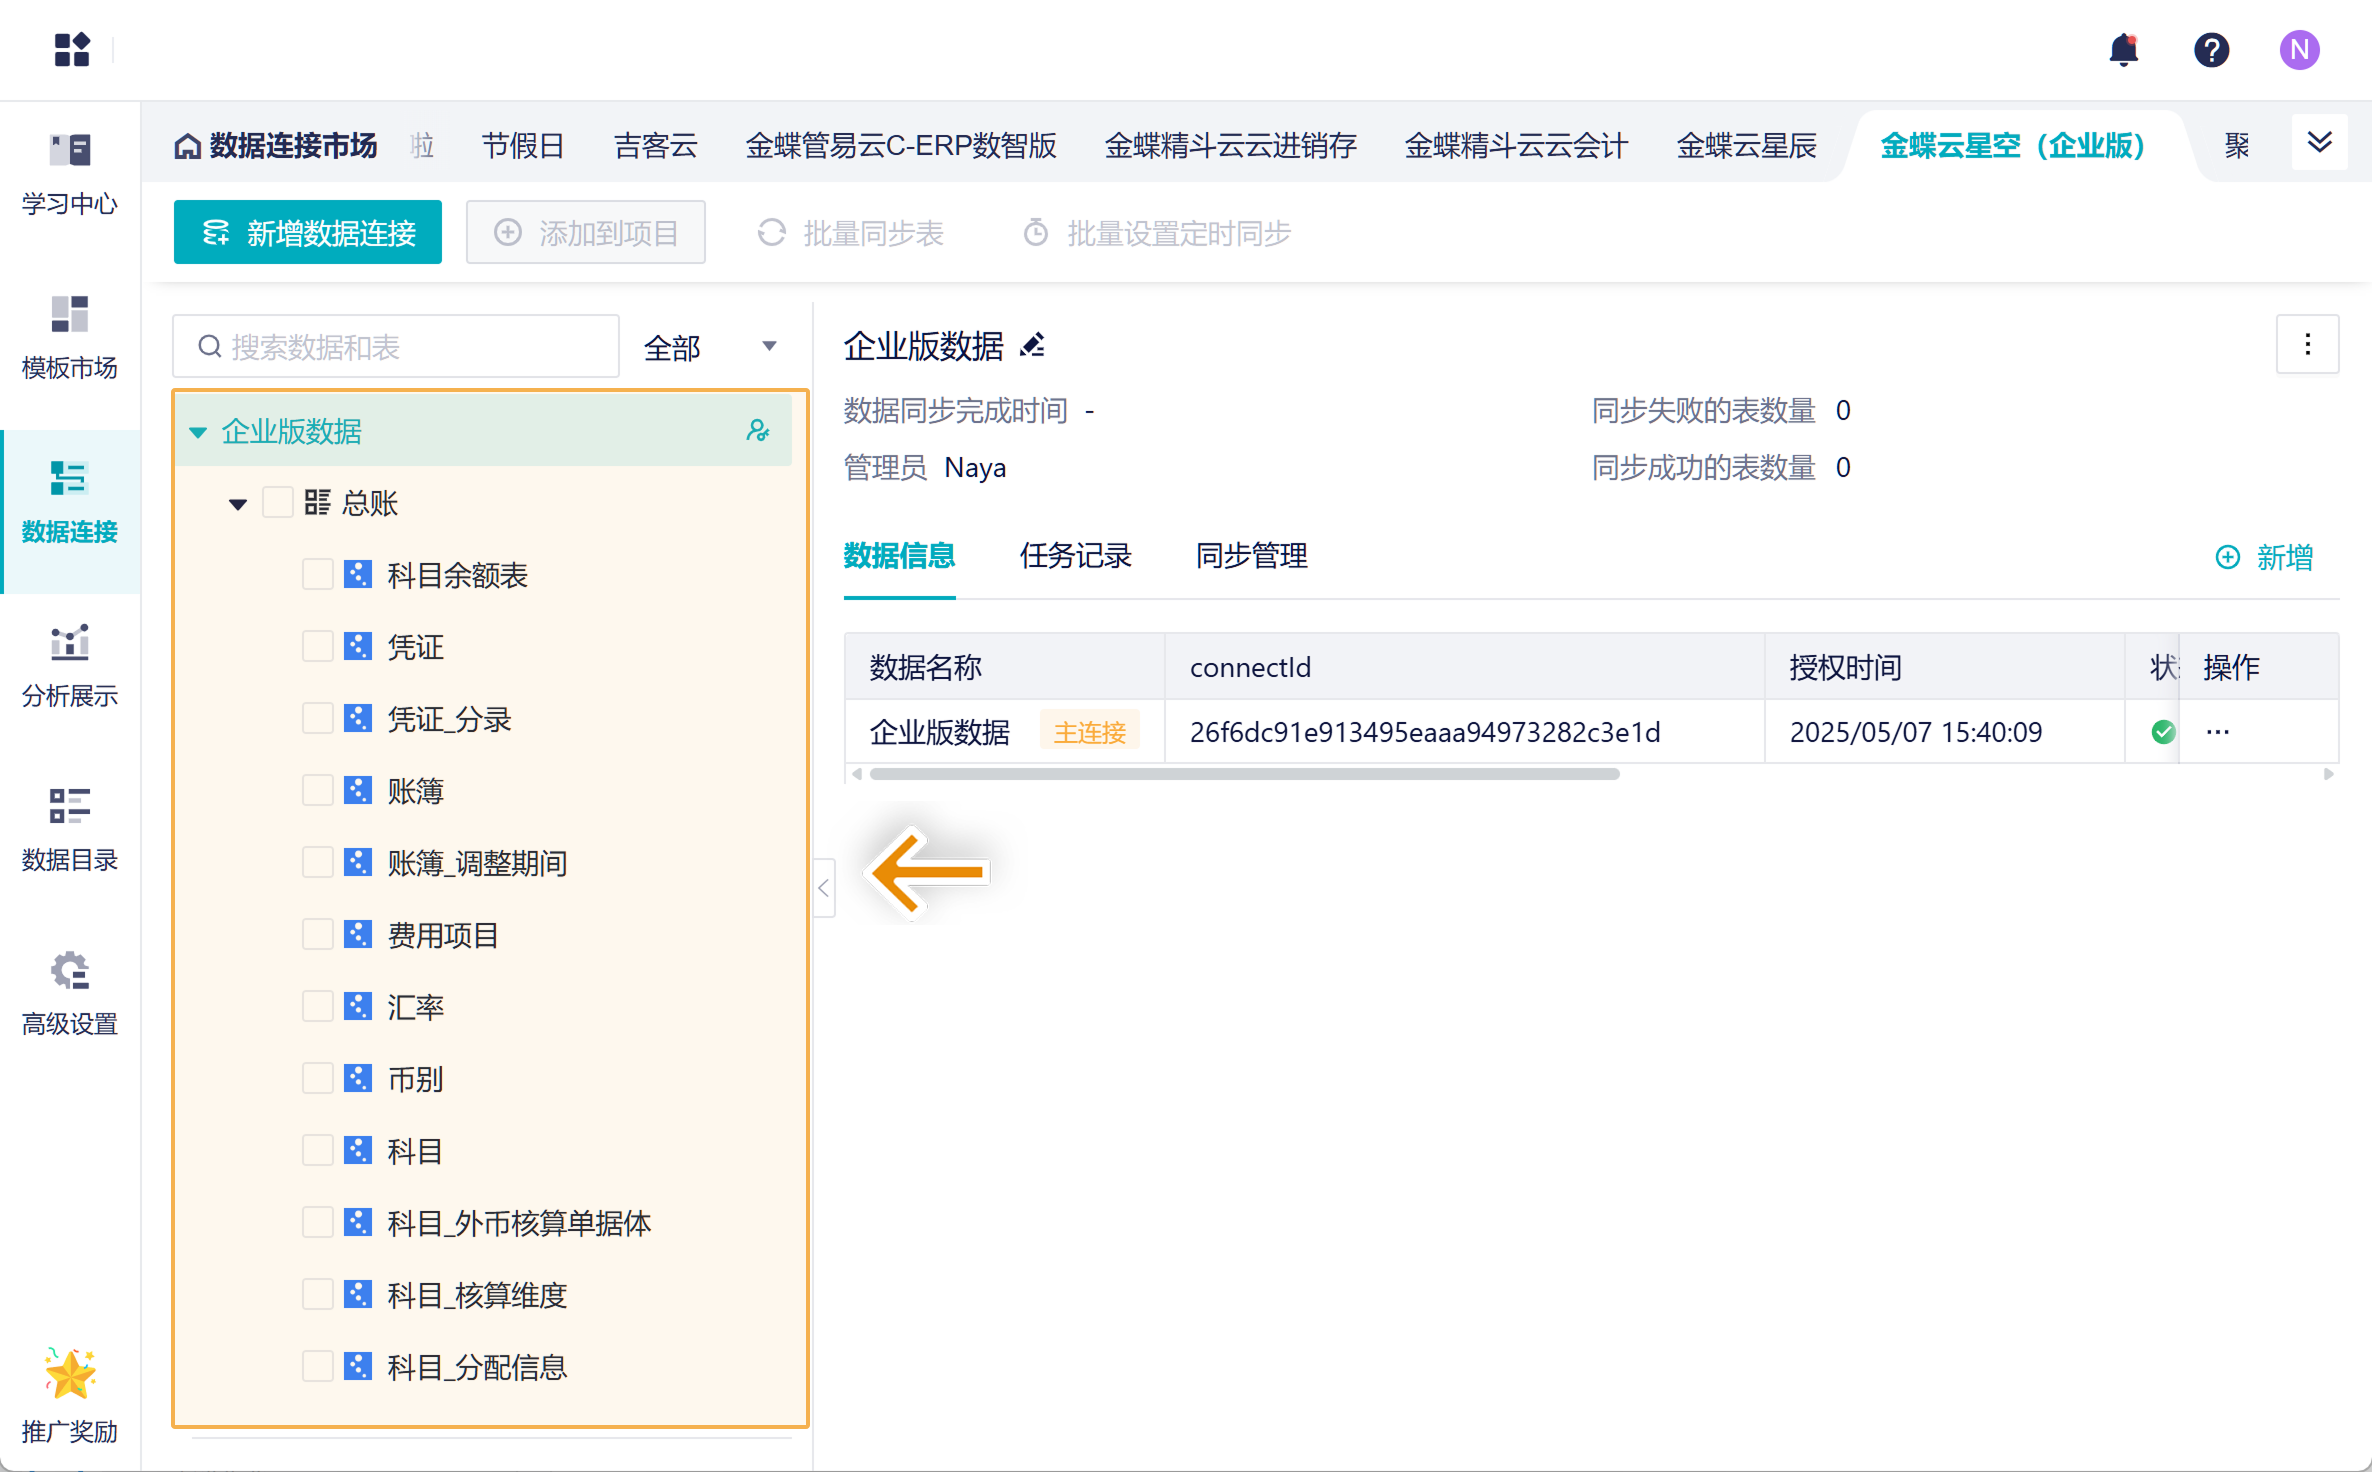Tick the 凭证_分录 table checkbox
This screenshot has height=1472, width=2372.
click(318, 719)
